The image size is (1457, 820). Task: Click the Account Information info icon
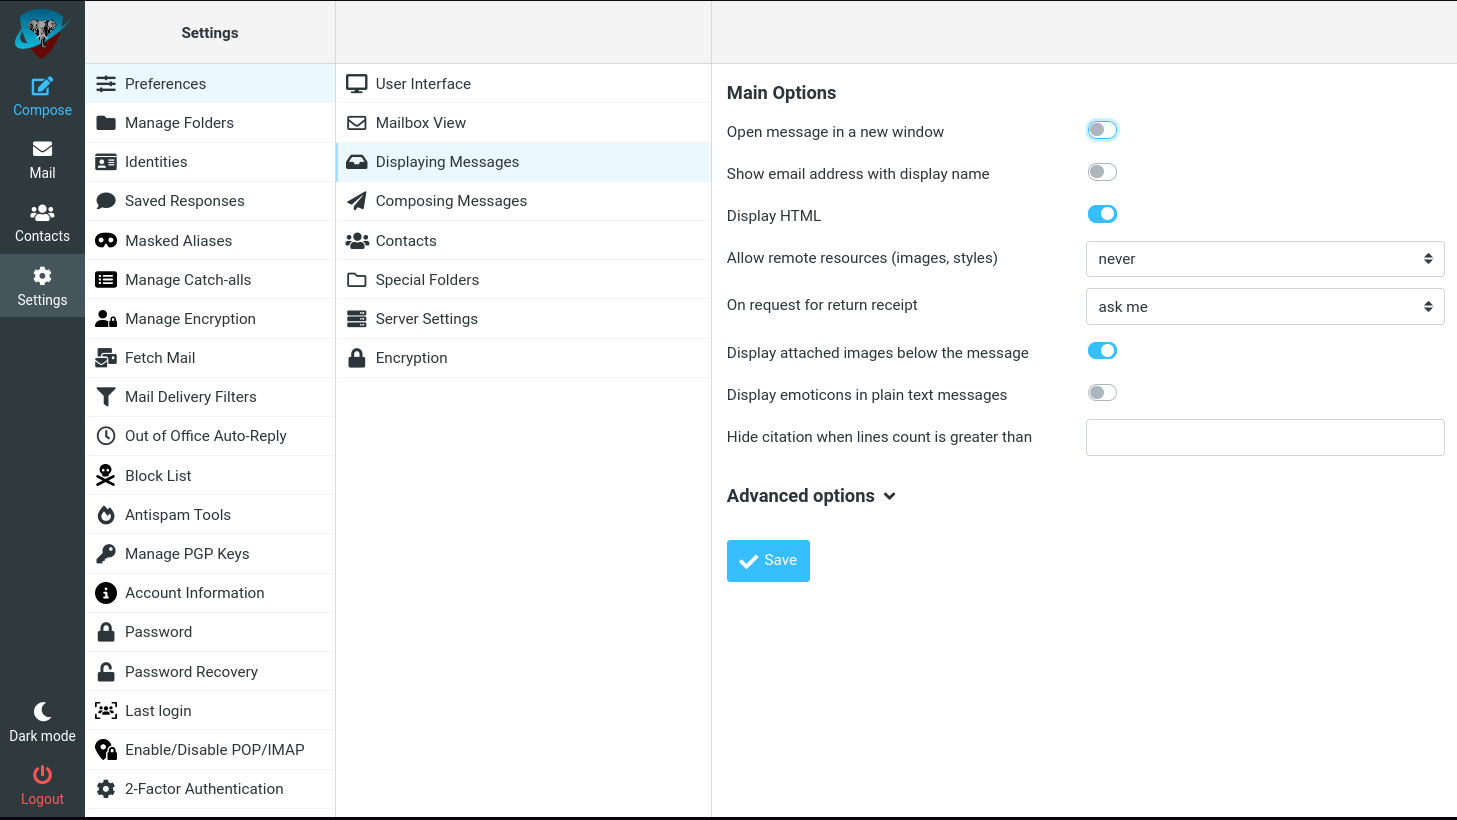coord(106,593)
